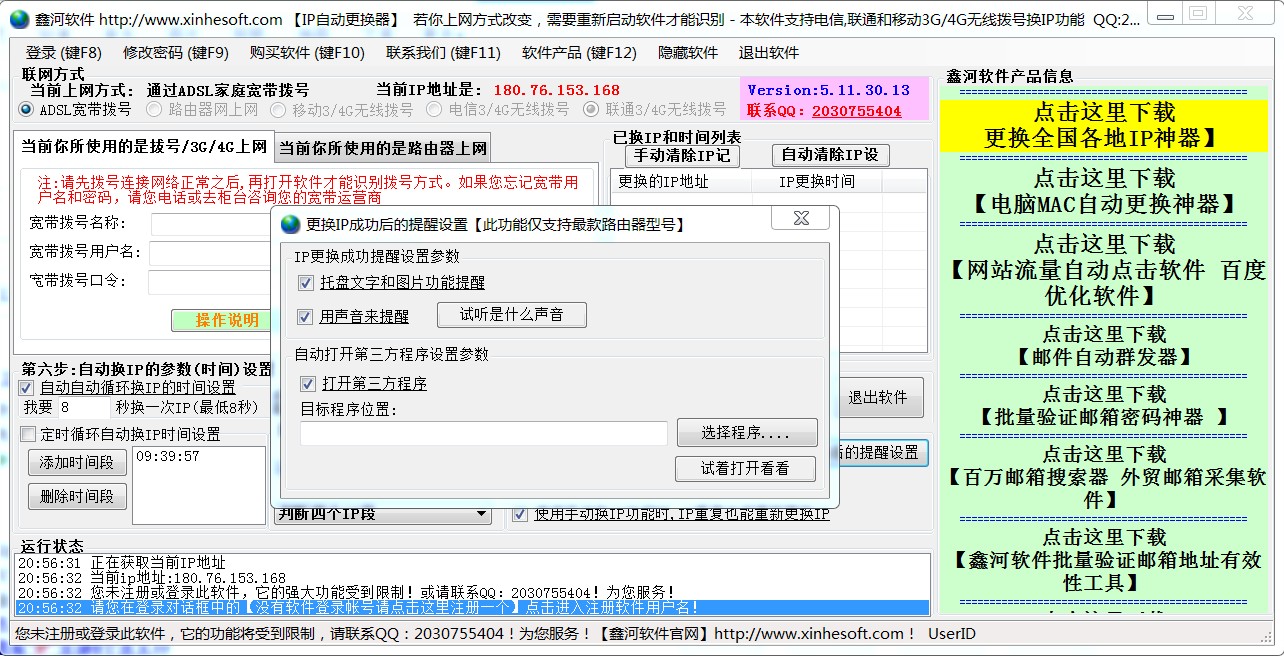Image resolution: width=1284 pixels, height=656 pixels.
Task: Click the 试听是什么声音 button
Action: pos(511,315)
